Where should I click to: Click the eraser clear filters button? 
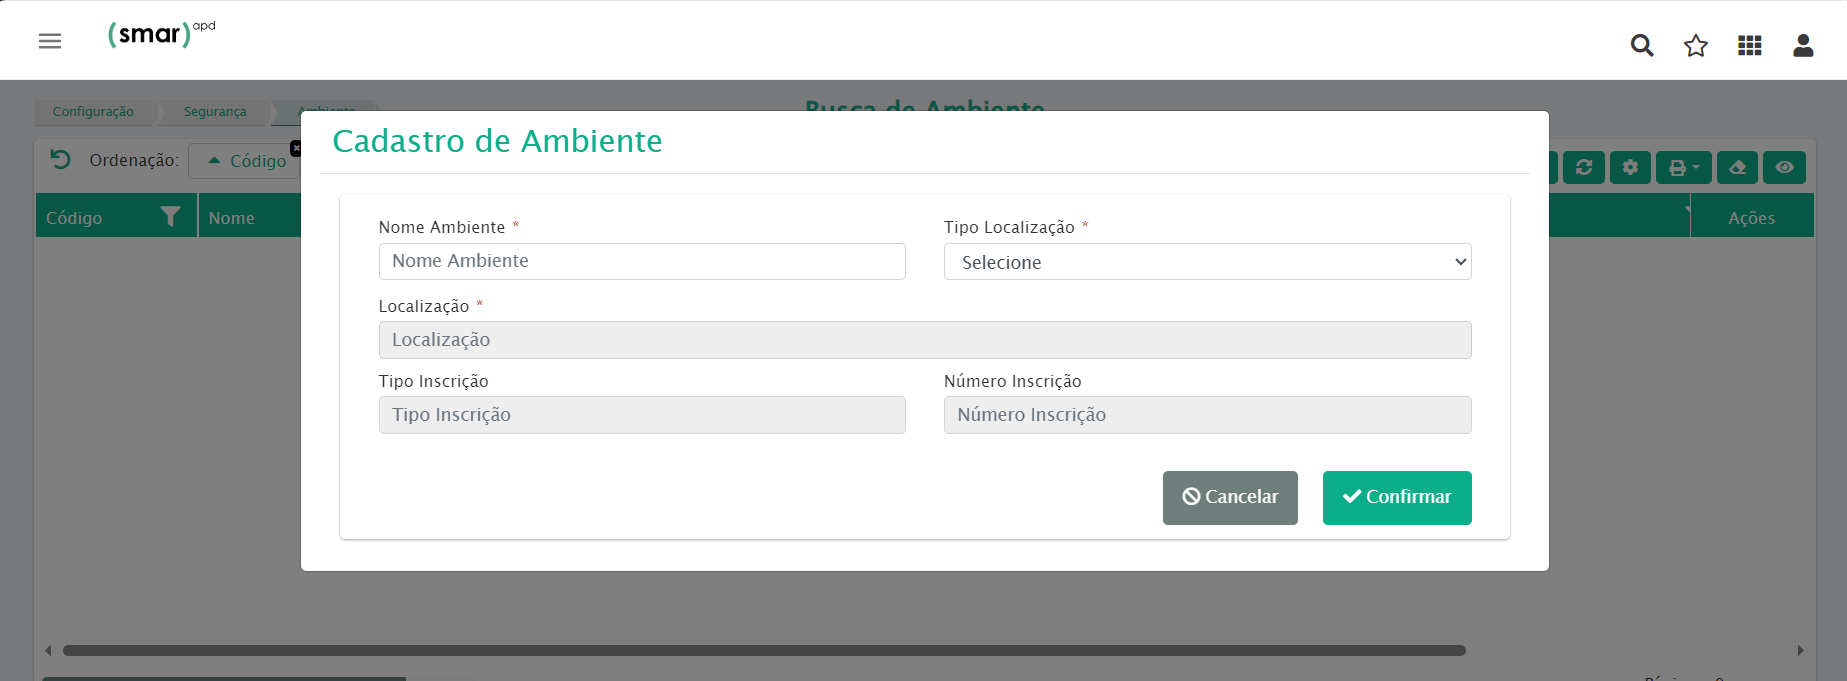pos(1737,167)
